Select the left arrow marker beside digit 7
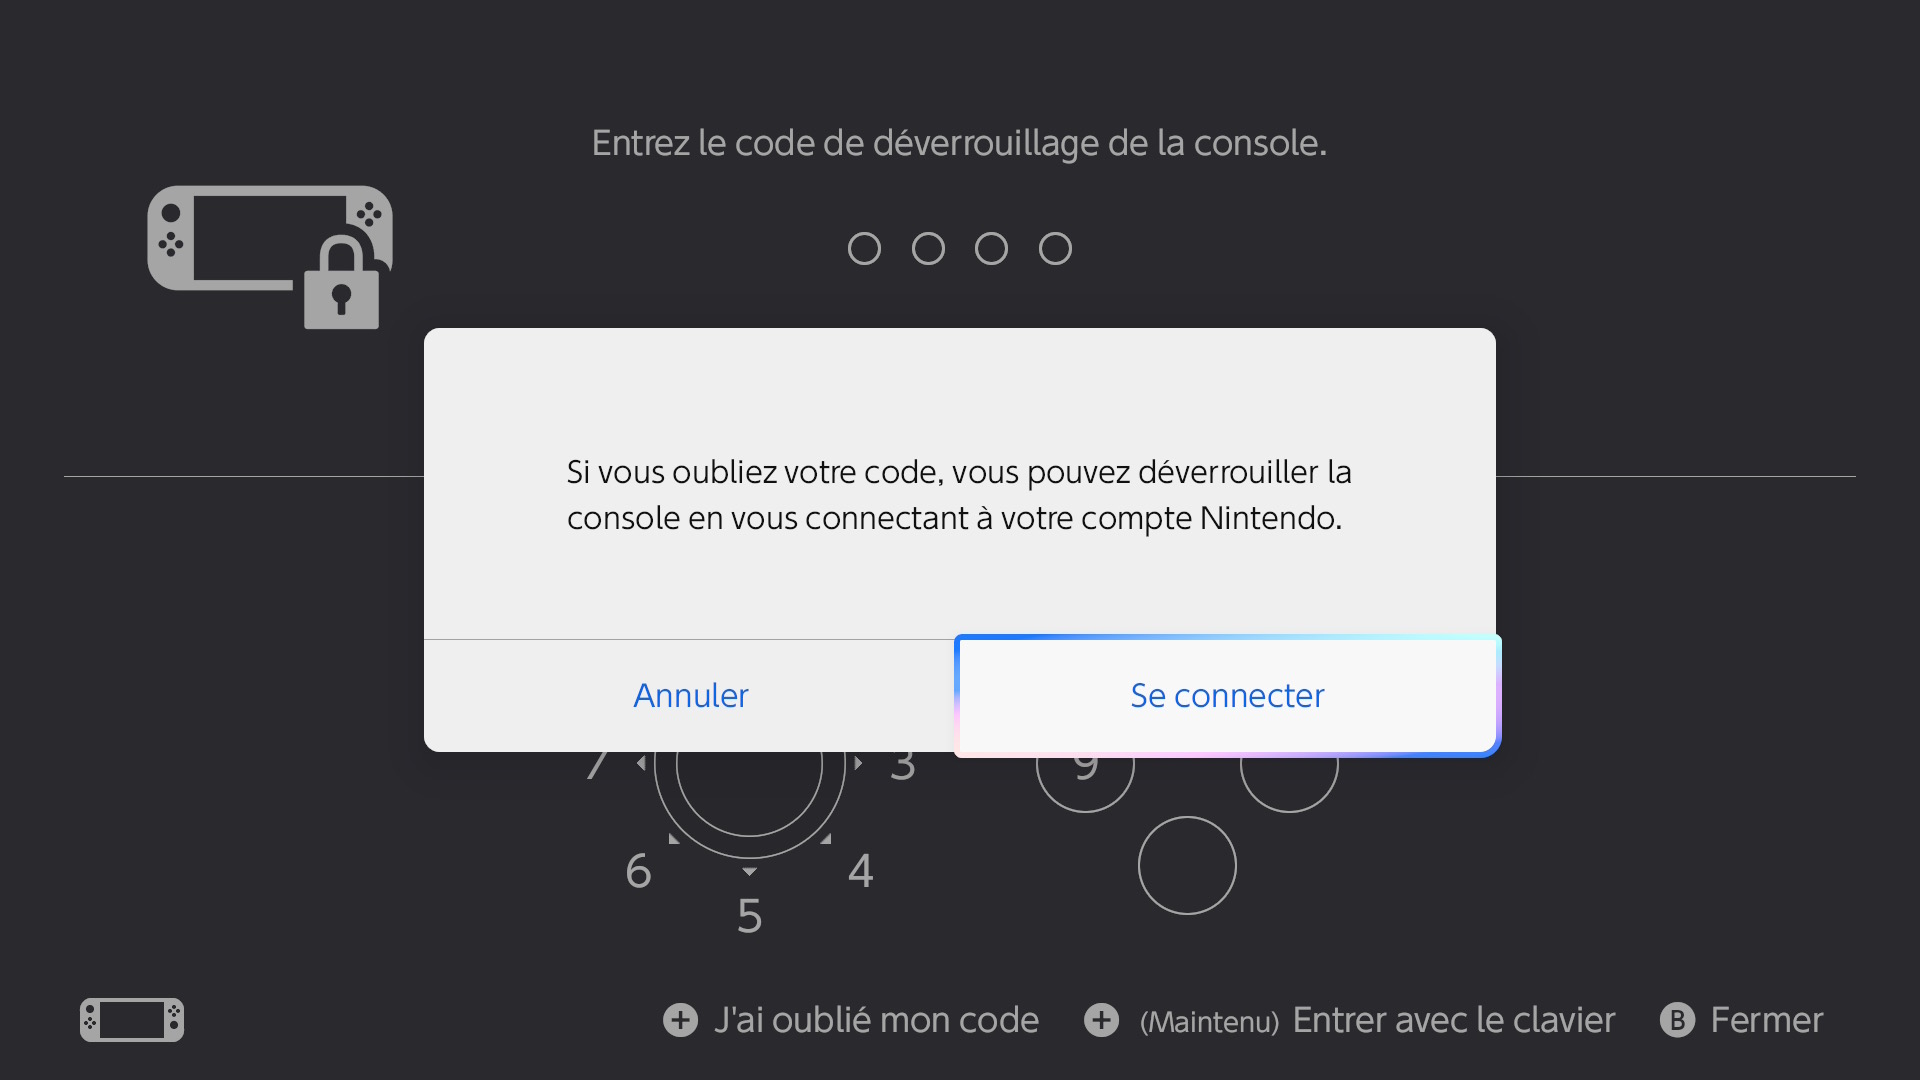Image resolution: width=1920 pixels, height=1080 pixels. click(641, 763)
